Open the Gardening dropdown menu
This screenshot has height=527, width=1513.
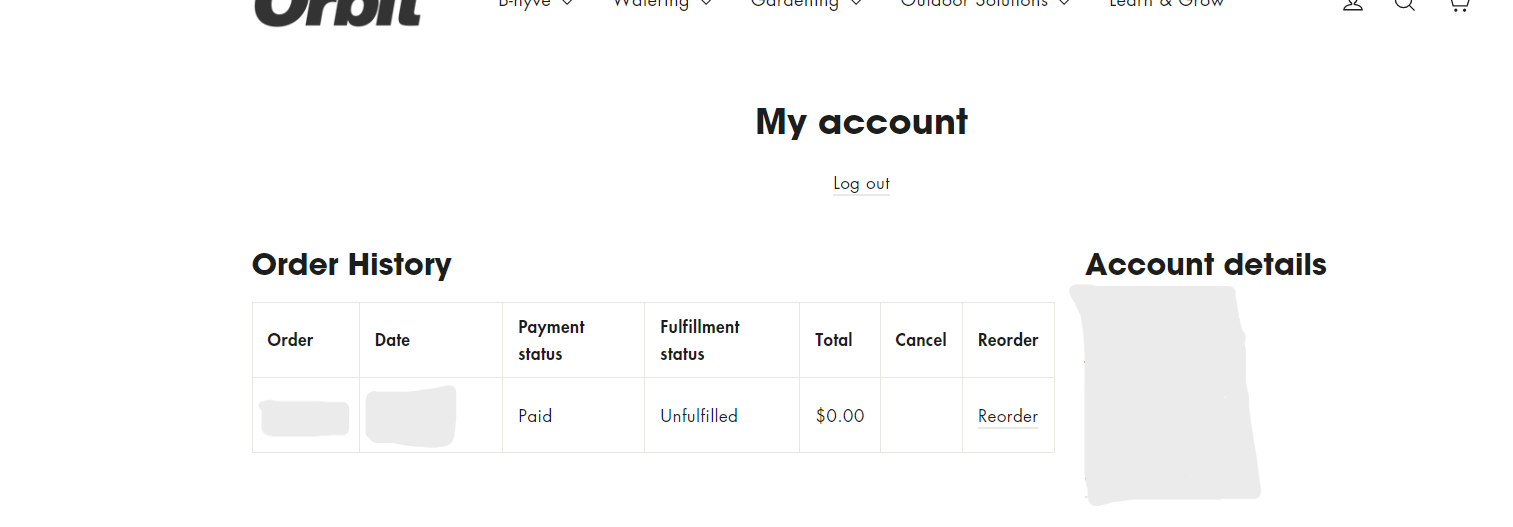pos(806,3)
